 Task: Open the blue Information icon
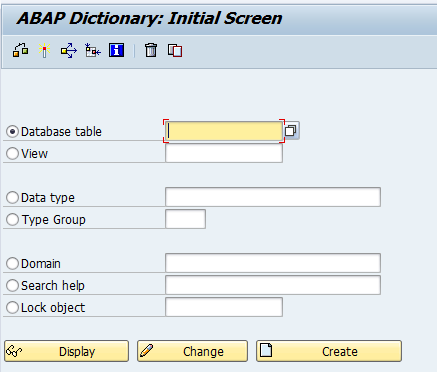click(116, 50)
